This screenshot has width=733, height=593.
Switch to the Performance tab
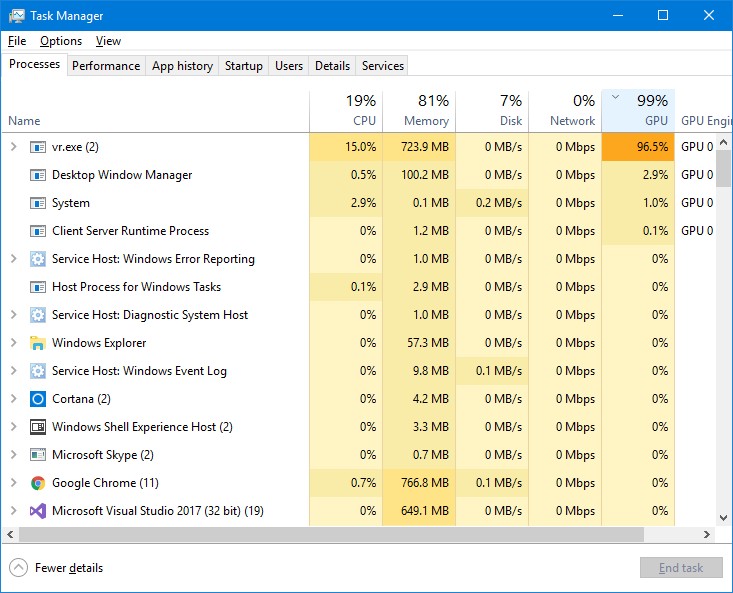[106, 66]
